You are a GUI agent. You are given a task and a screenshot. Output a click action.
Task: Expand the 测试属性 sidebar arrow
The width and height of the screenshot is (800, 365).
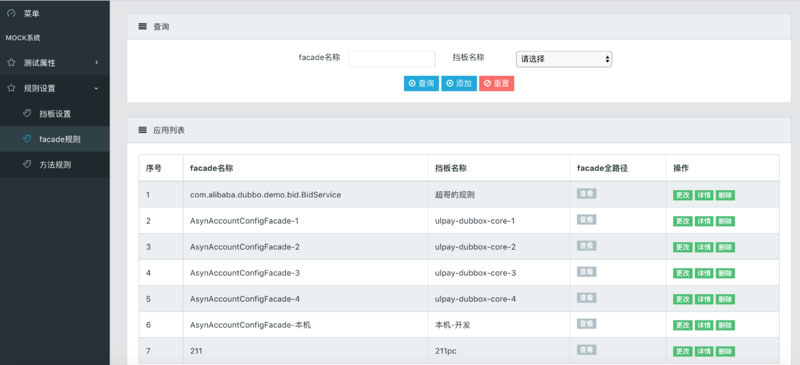[x=97, y=63]
